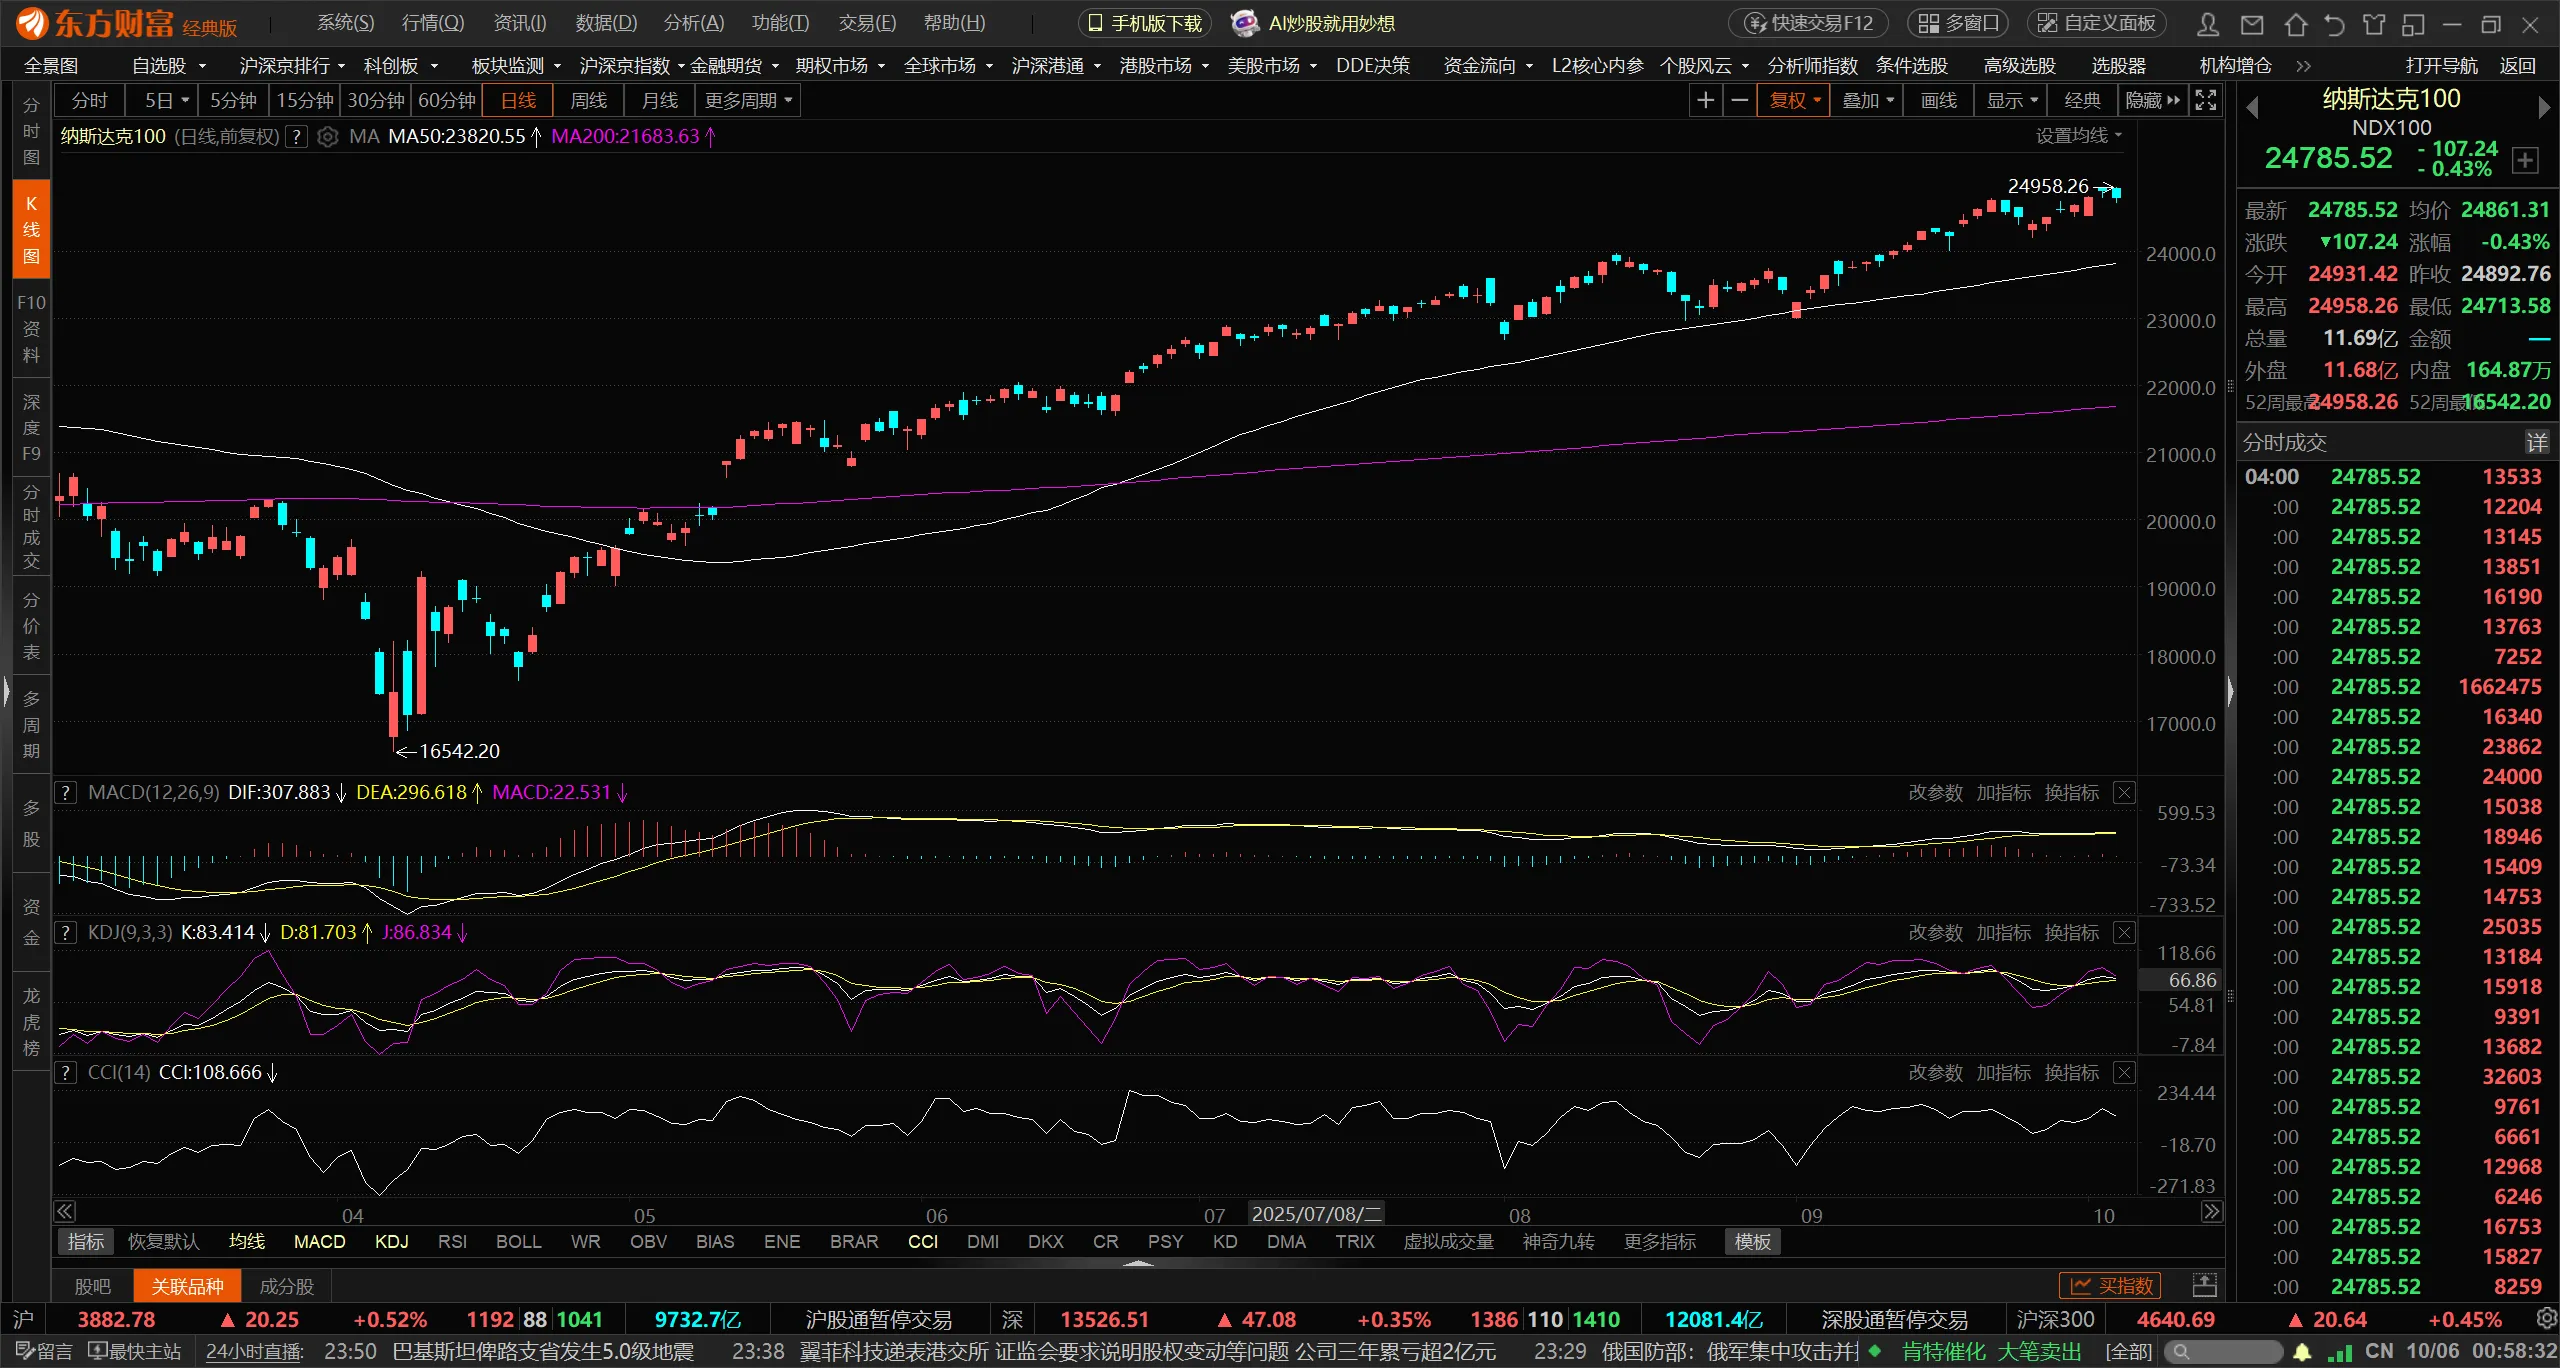Open the 分析(A) menu
Screen dimensions: 2560x1368
pyautogui.click(x=693, y=23)
